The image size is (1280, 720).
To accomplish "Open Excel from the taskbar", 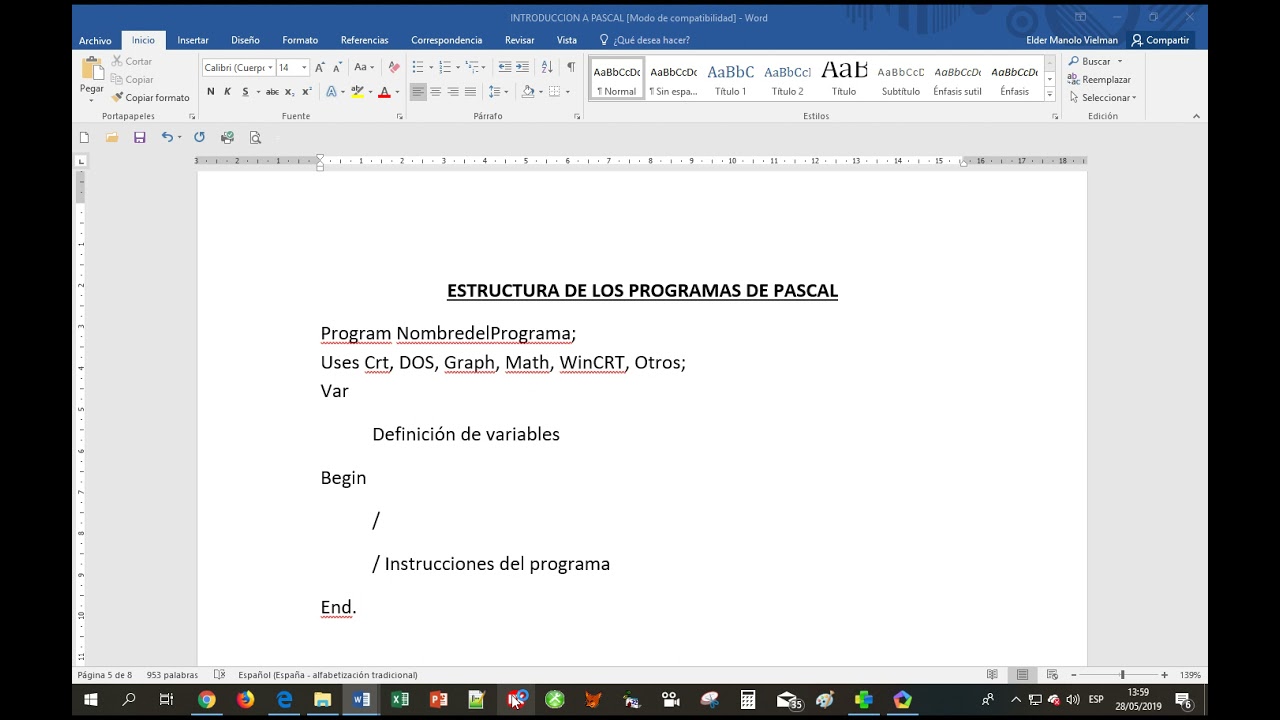I will pyautogui.click(x=400, y=700).
